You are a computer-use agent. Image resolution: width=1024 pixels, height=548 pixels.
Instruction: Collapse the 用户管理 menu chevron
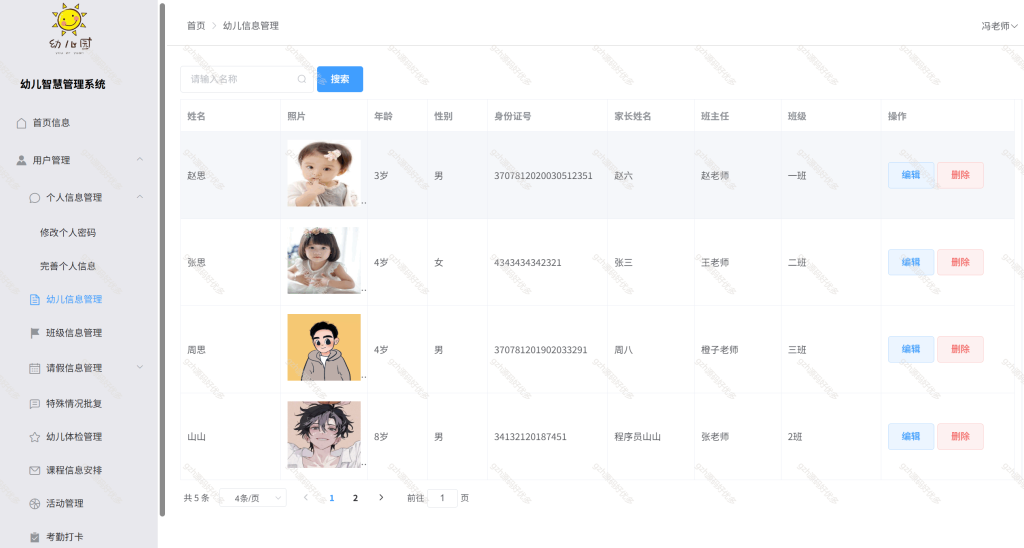(x=140, y=159)
